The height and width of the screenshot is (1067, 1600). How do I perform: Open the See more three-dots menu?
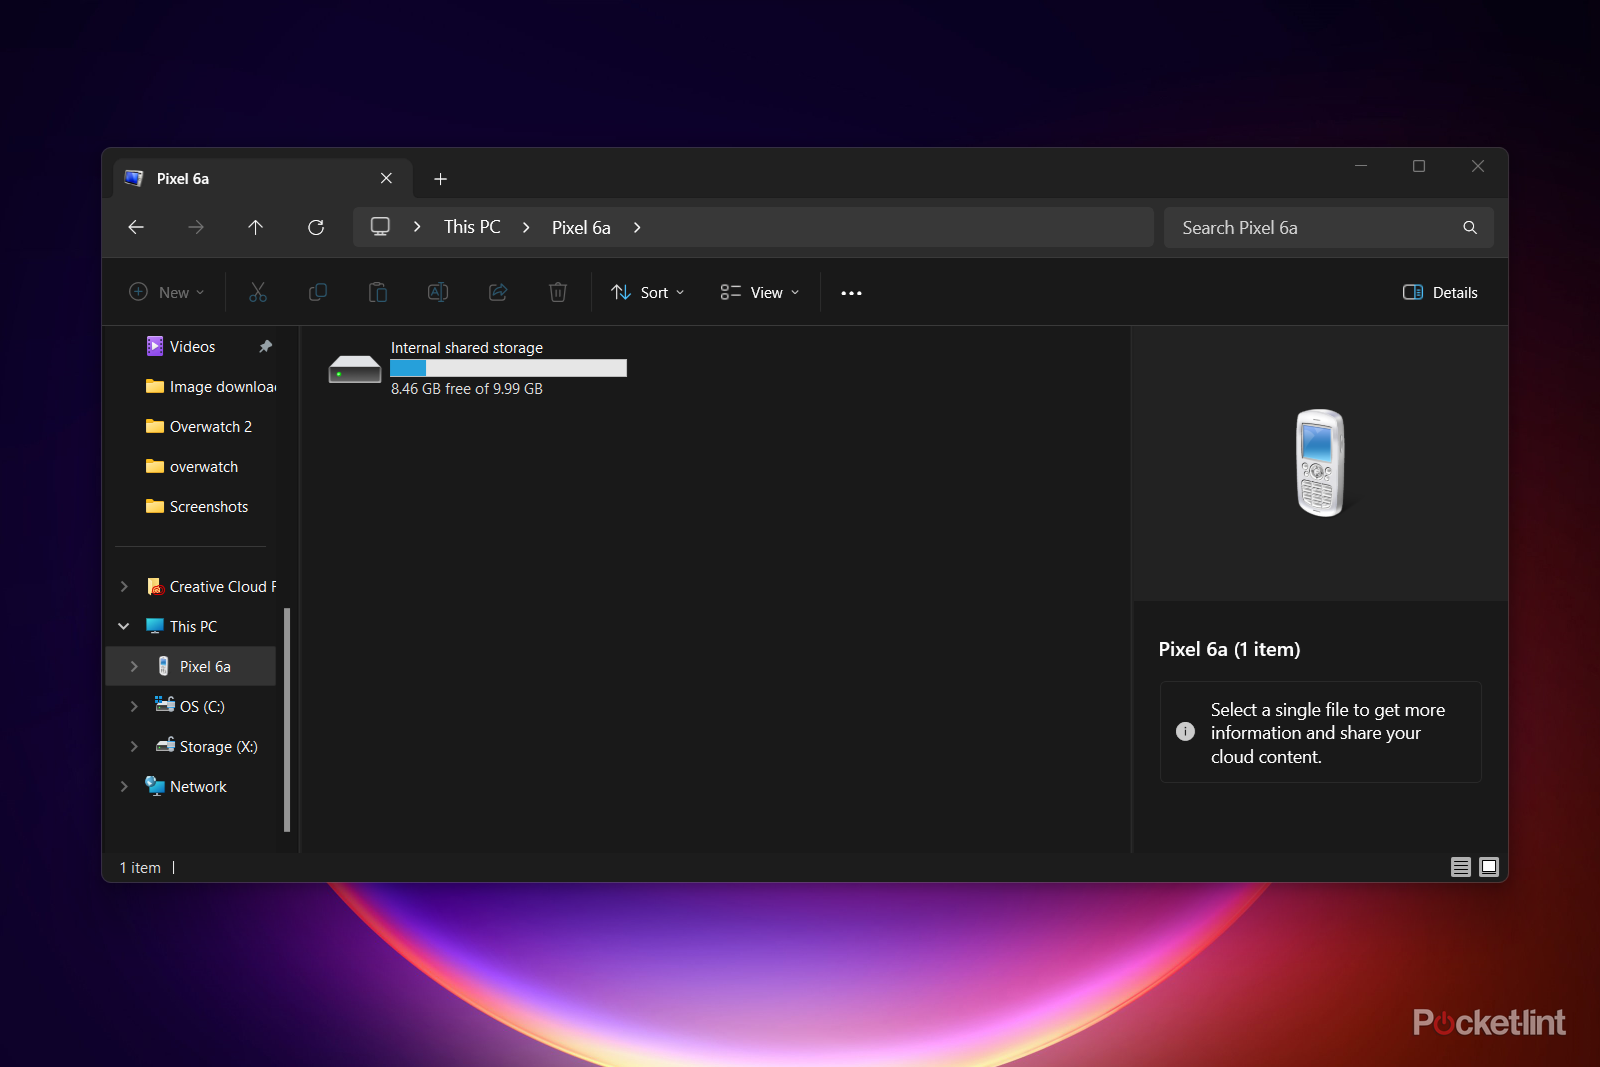[x=851, y=293]
